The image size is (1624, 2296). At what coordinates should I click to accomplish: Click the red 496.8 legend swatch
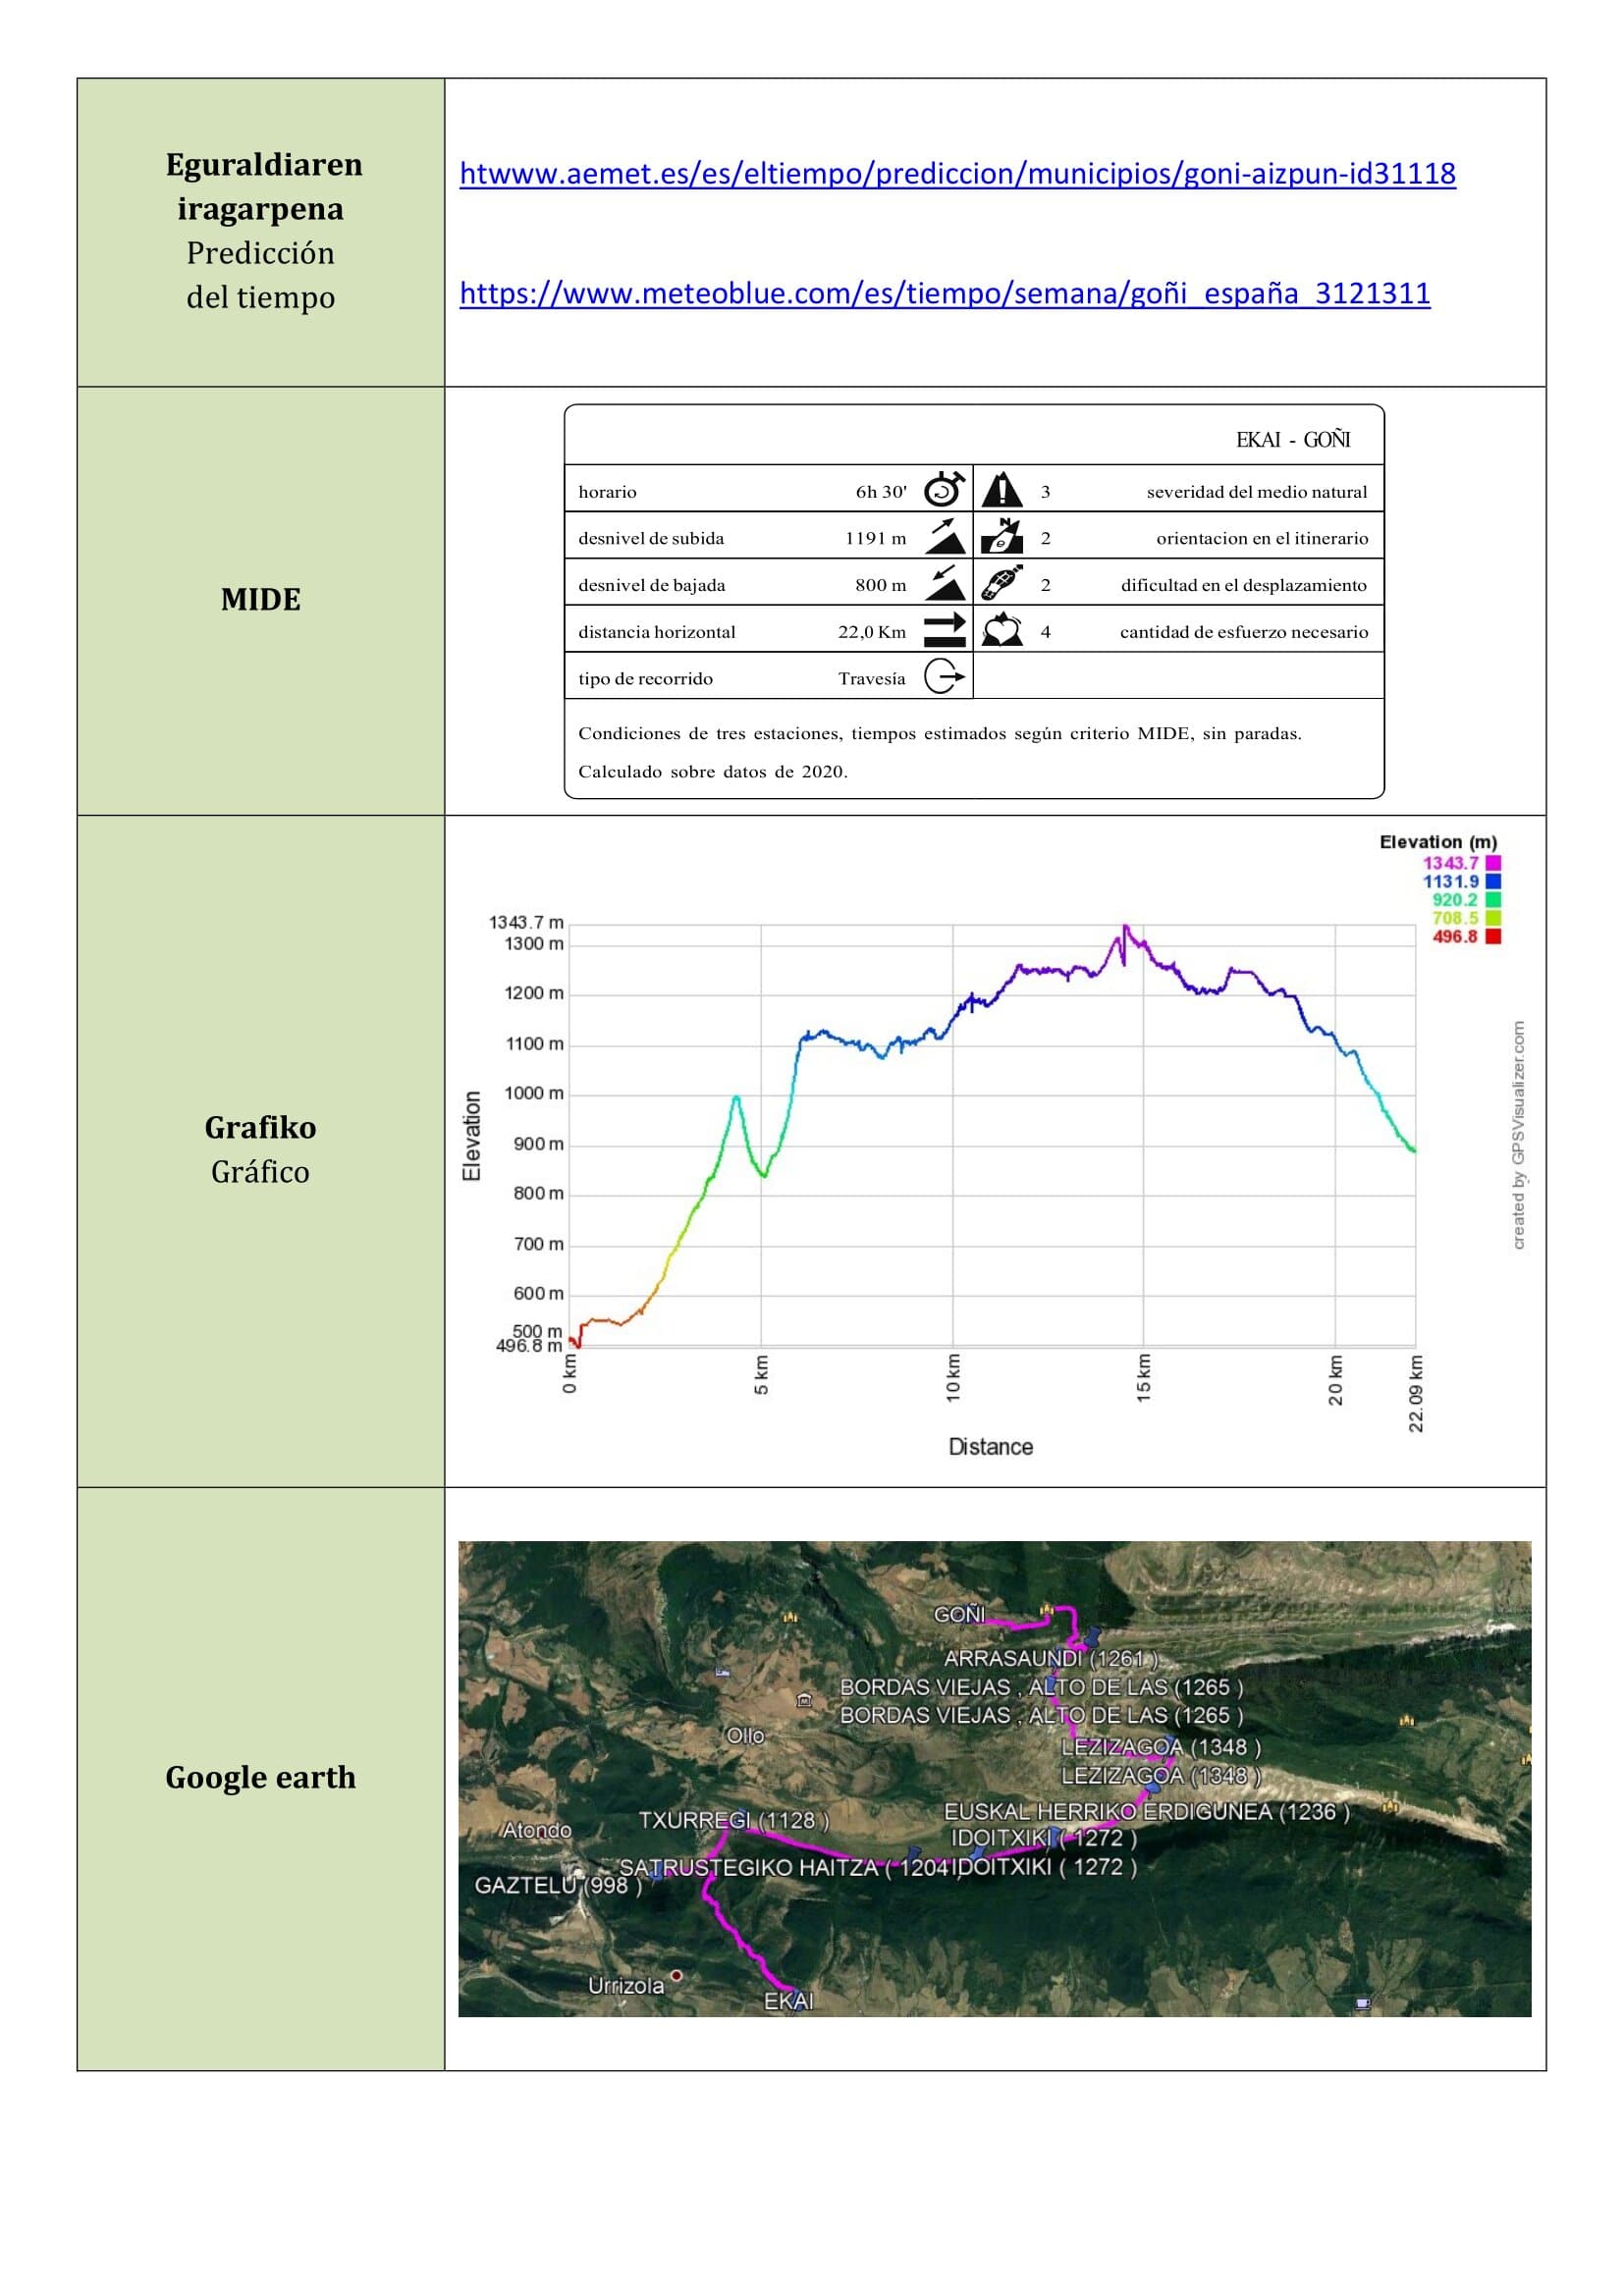click(1493, 937)
